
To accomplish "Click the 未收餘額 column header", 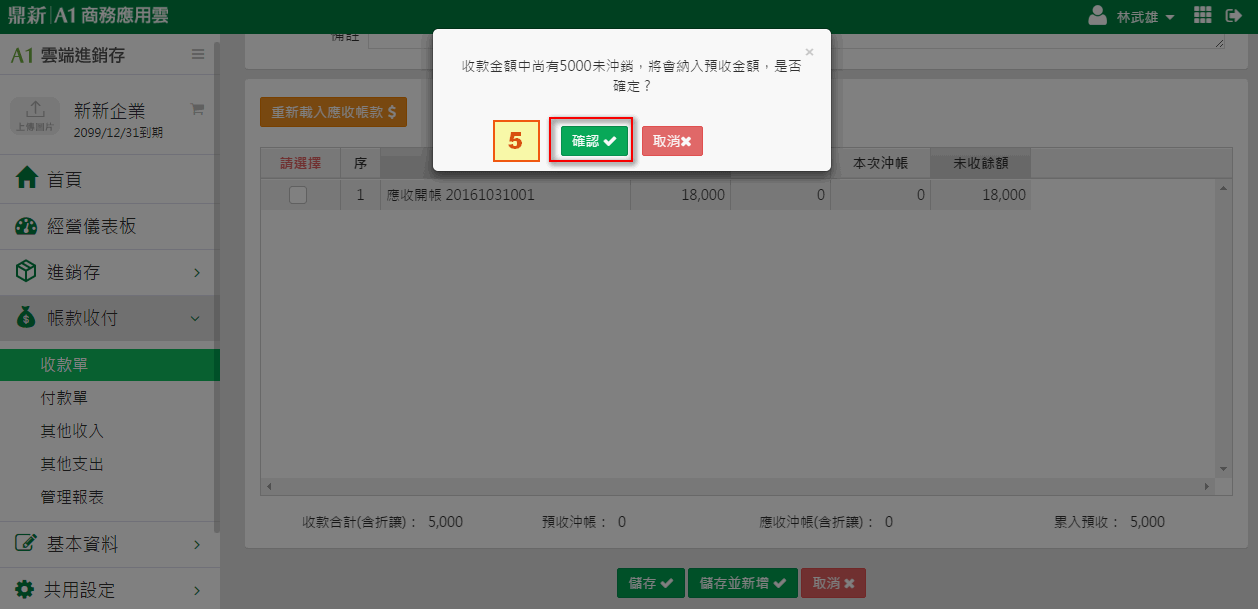I will [980, 163].
